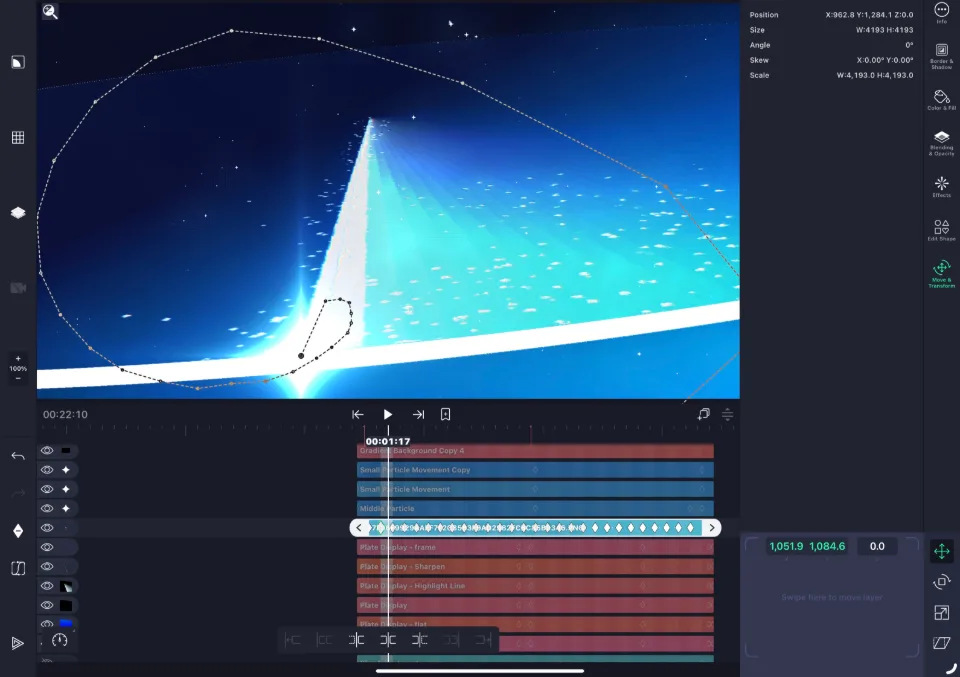Open the layers stack icon in left sidebar
960x677 pixels.
[x=18, y=212]
